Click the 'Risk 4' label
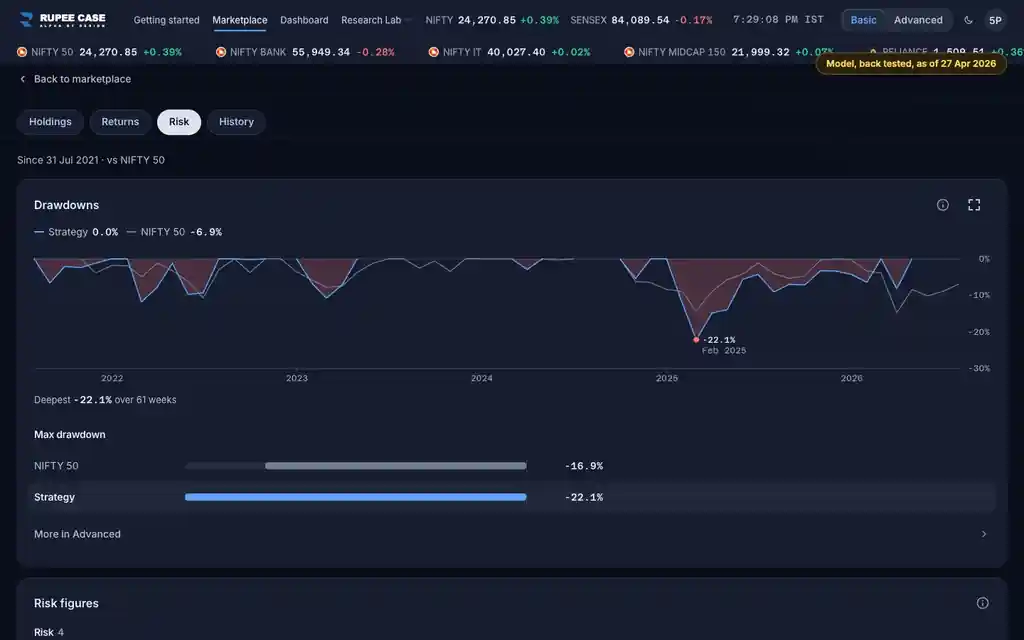 (49, 632)
